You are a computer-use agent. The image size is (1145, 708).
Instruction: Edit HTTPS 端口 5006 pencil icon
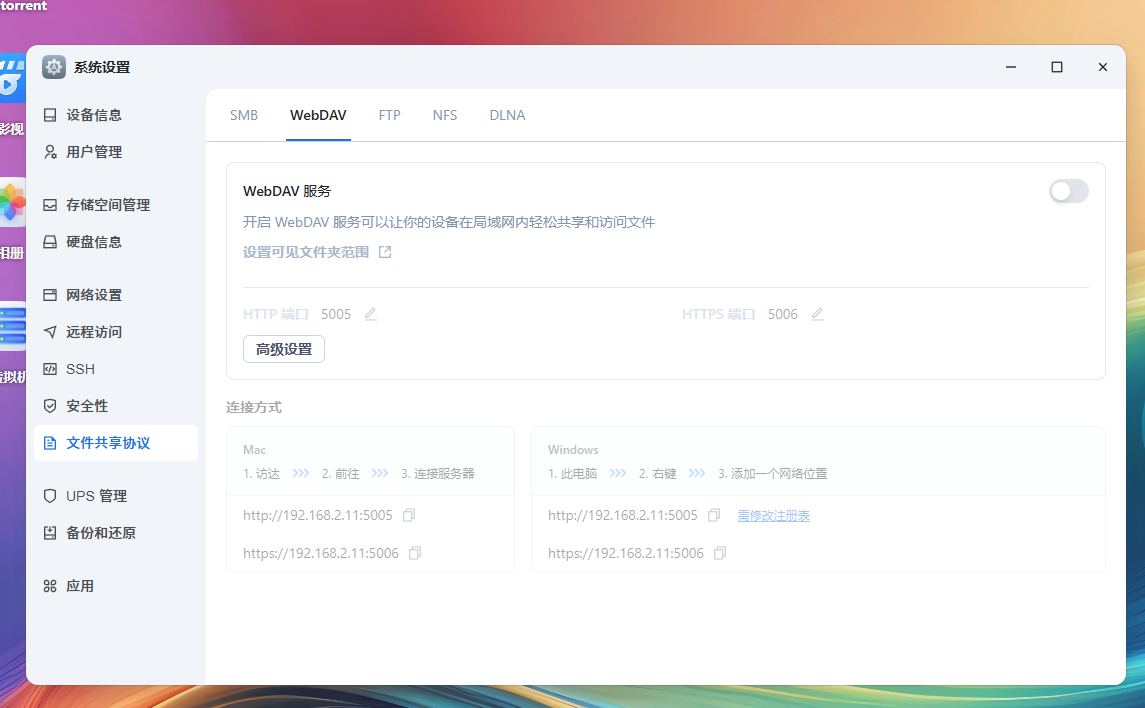[818, 314]
